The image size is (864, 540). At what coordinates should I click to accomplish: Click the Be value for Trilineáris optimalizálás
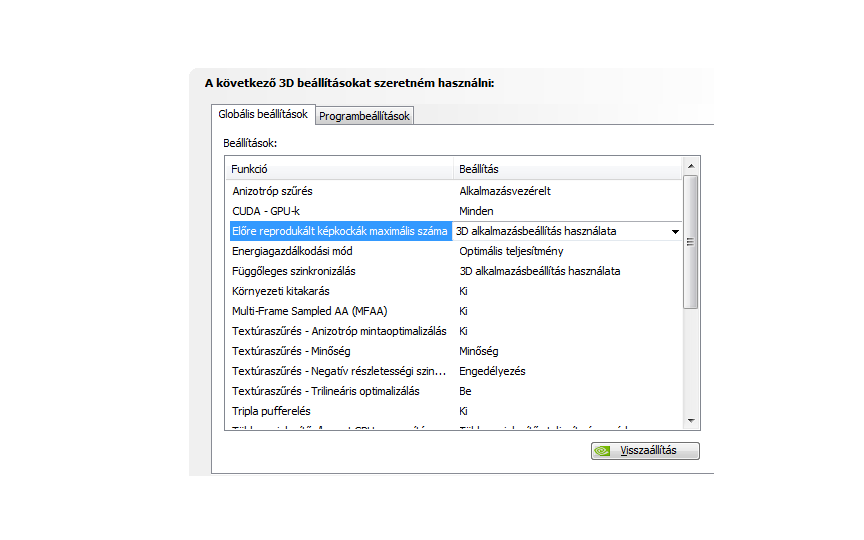tap(465, 391)
